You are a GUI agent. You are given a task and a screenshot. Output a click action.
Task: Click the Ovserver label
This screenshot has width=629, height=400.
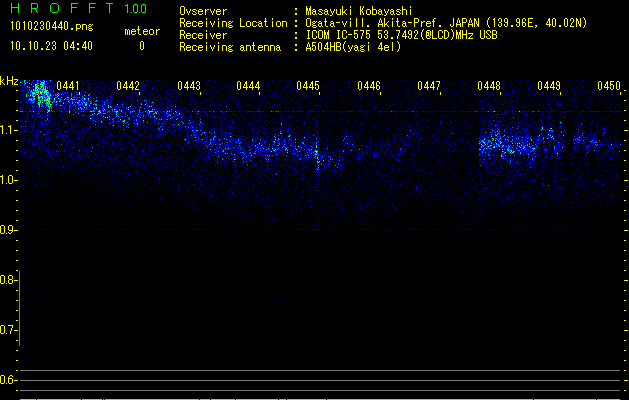point(203,11)
